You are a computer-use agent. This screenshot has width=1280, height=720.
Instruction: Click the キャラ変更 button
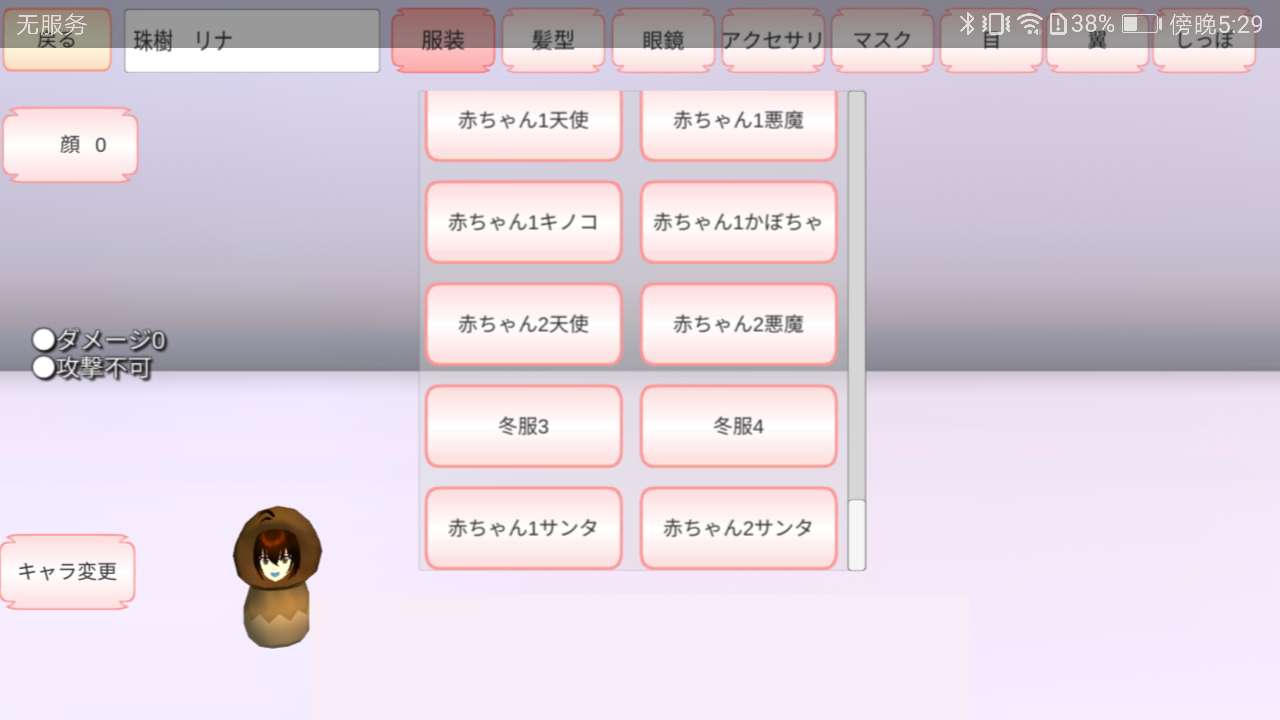click(67, 572)
